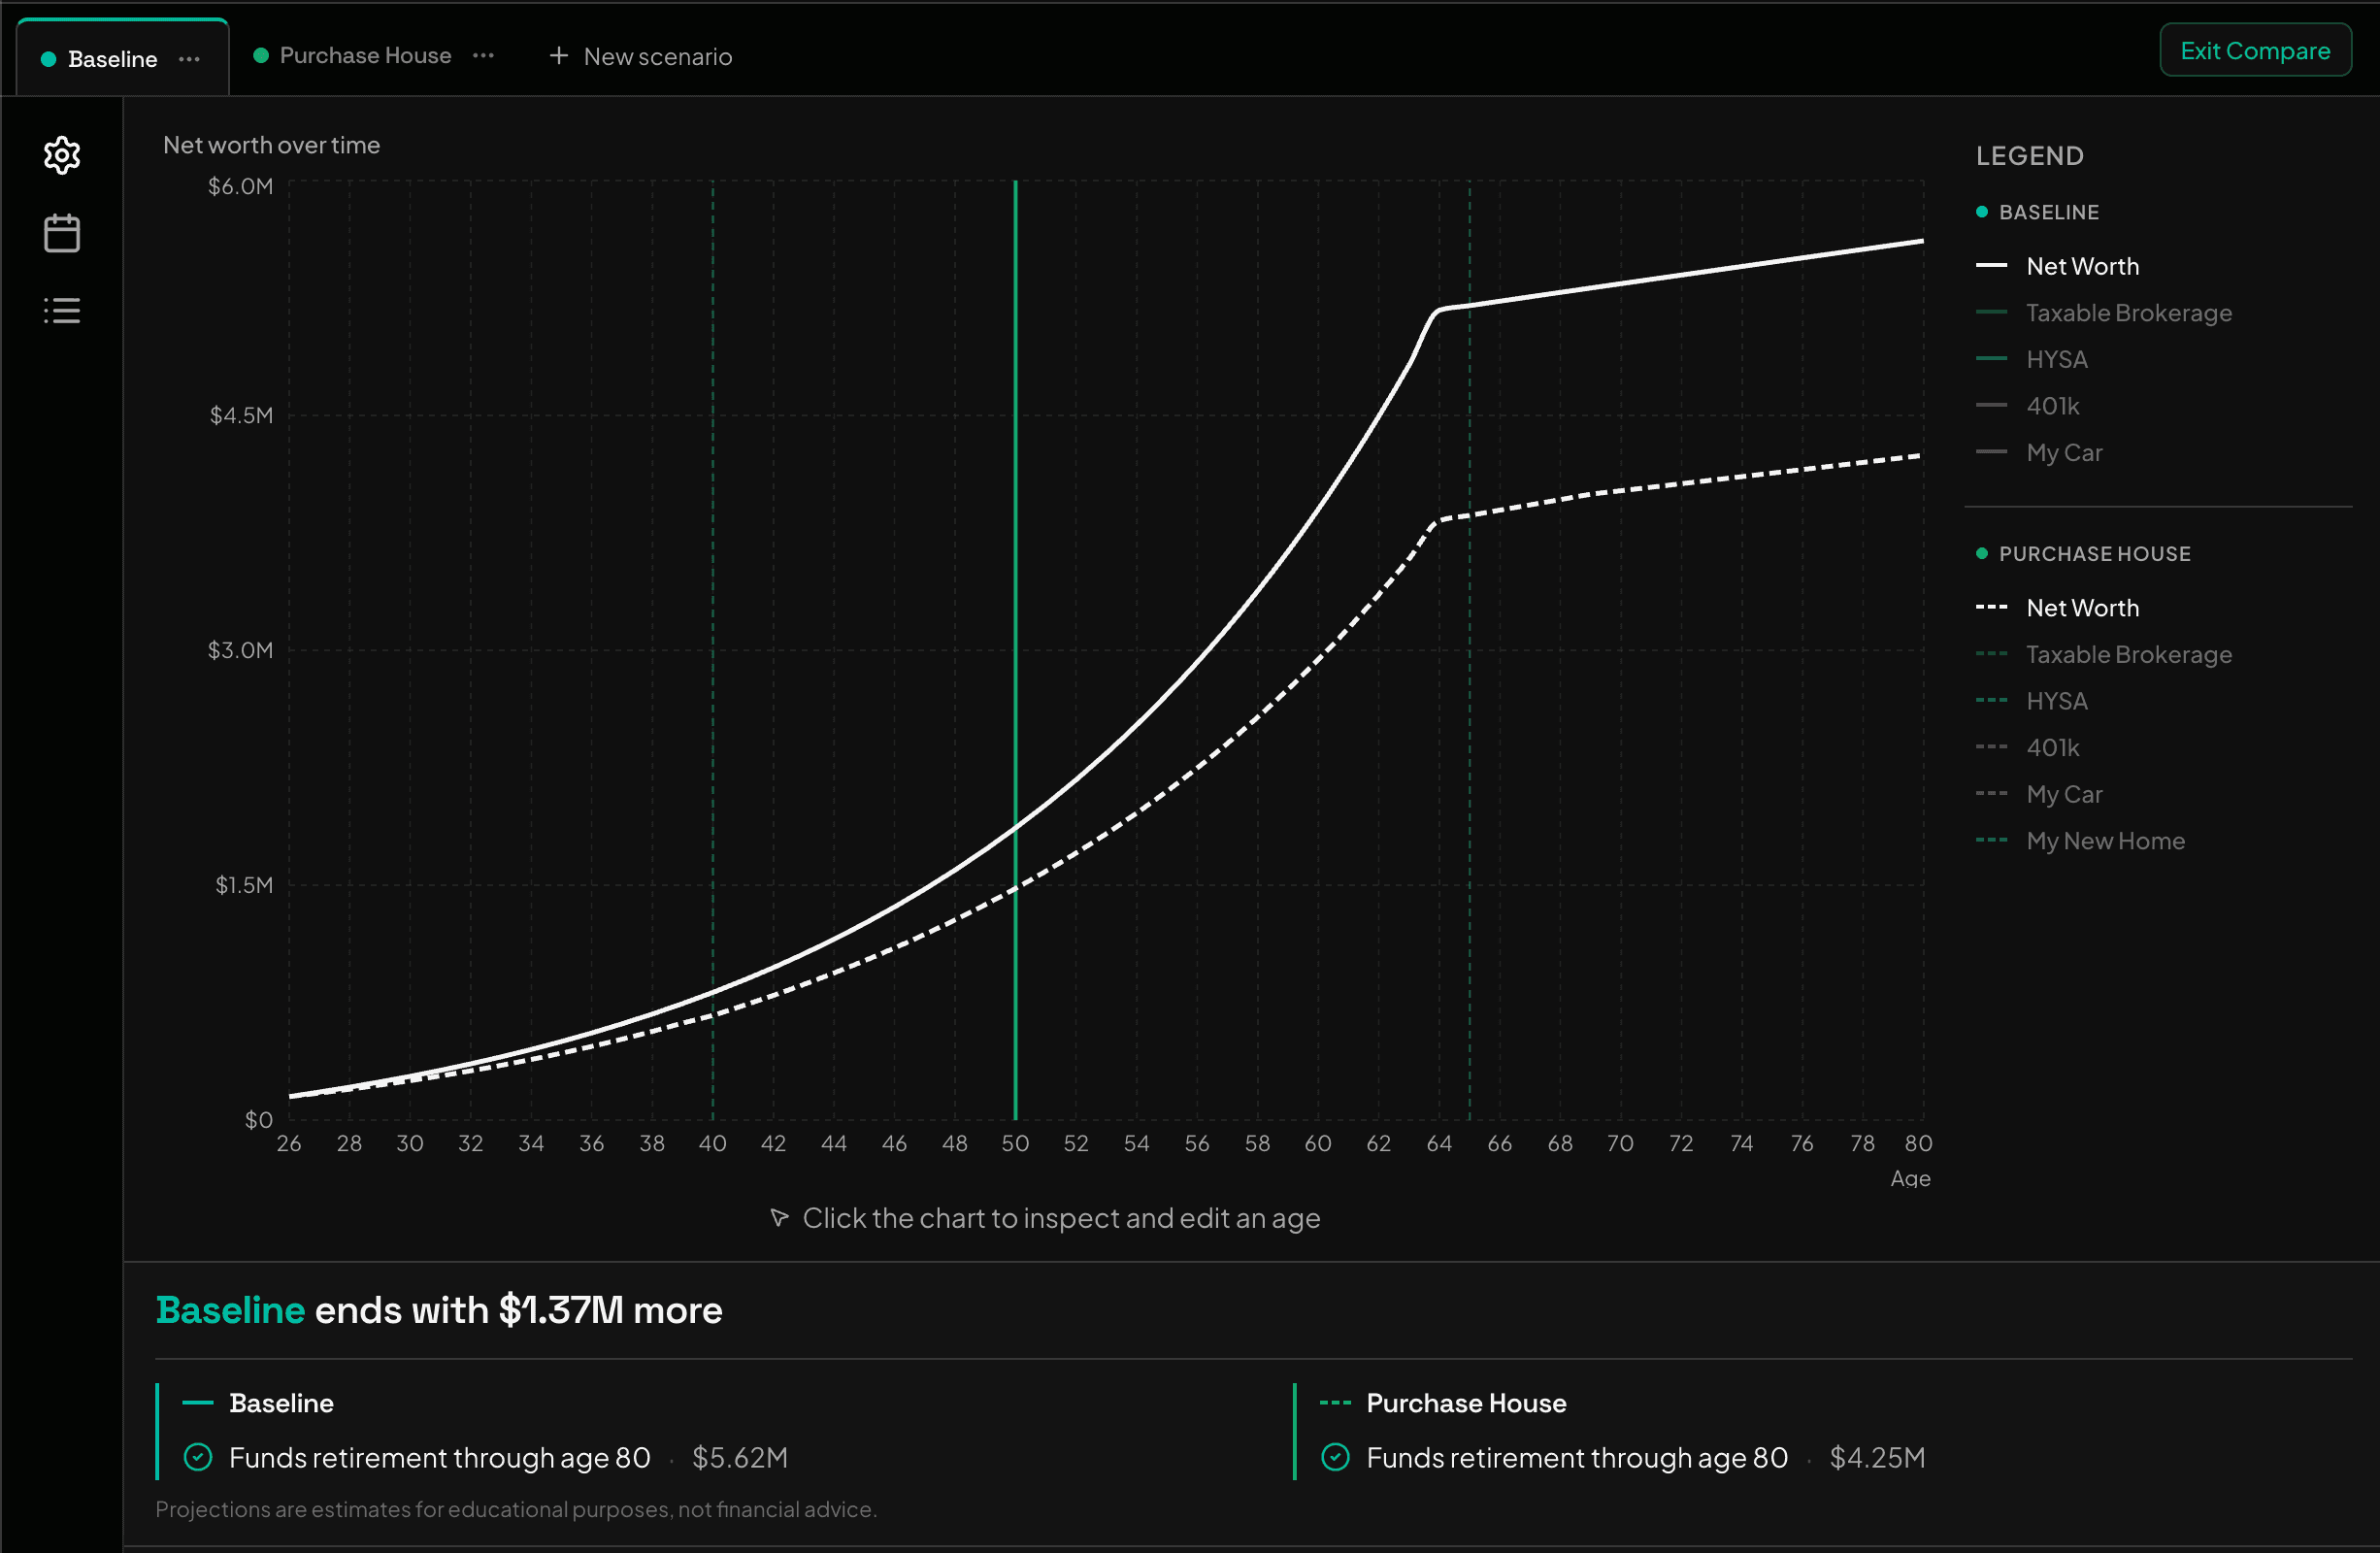Click dashed marker line at age 65
Image resolution: width=2380 pixels, height=1553 pixels.
click(1469, 650)
